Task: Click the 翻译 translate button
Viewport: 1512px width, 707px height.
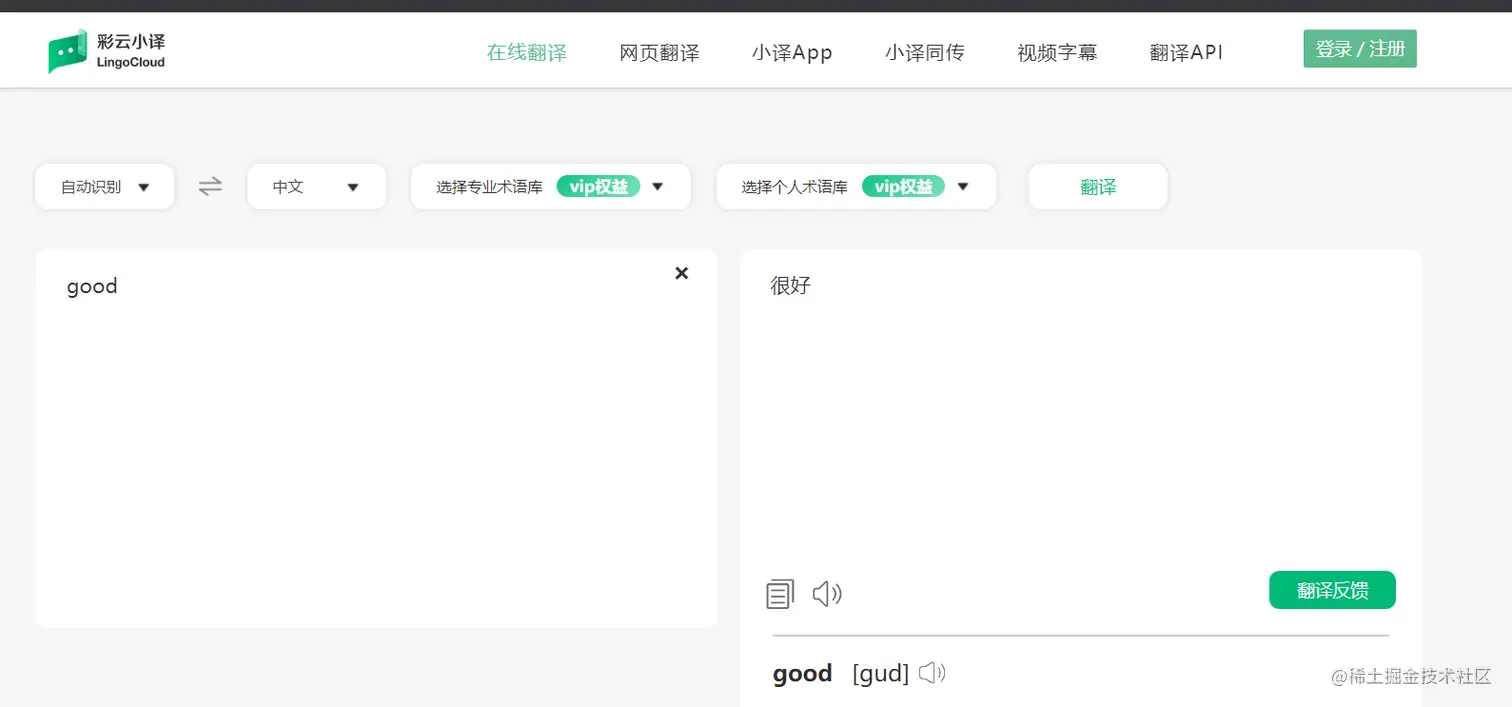Action: click(1098, 187)
